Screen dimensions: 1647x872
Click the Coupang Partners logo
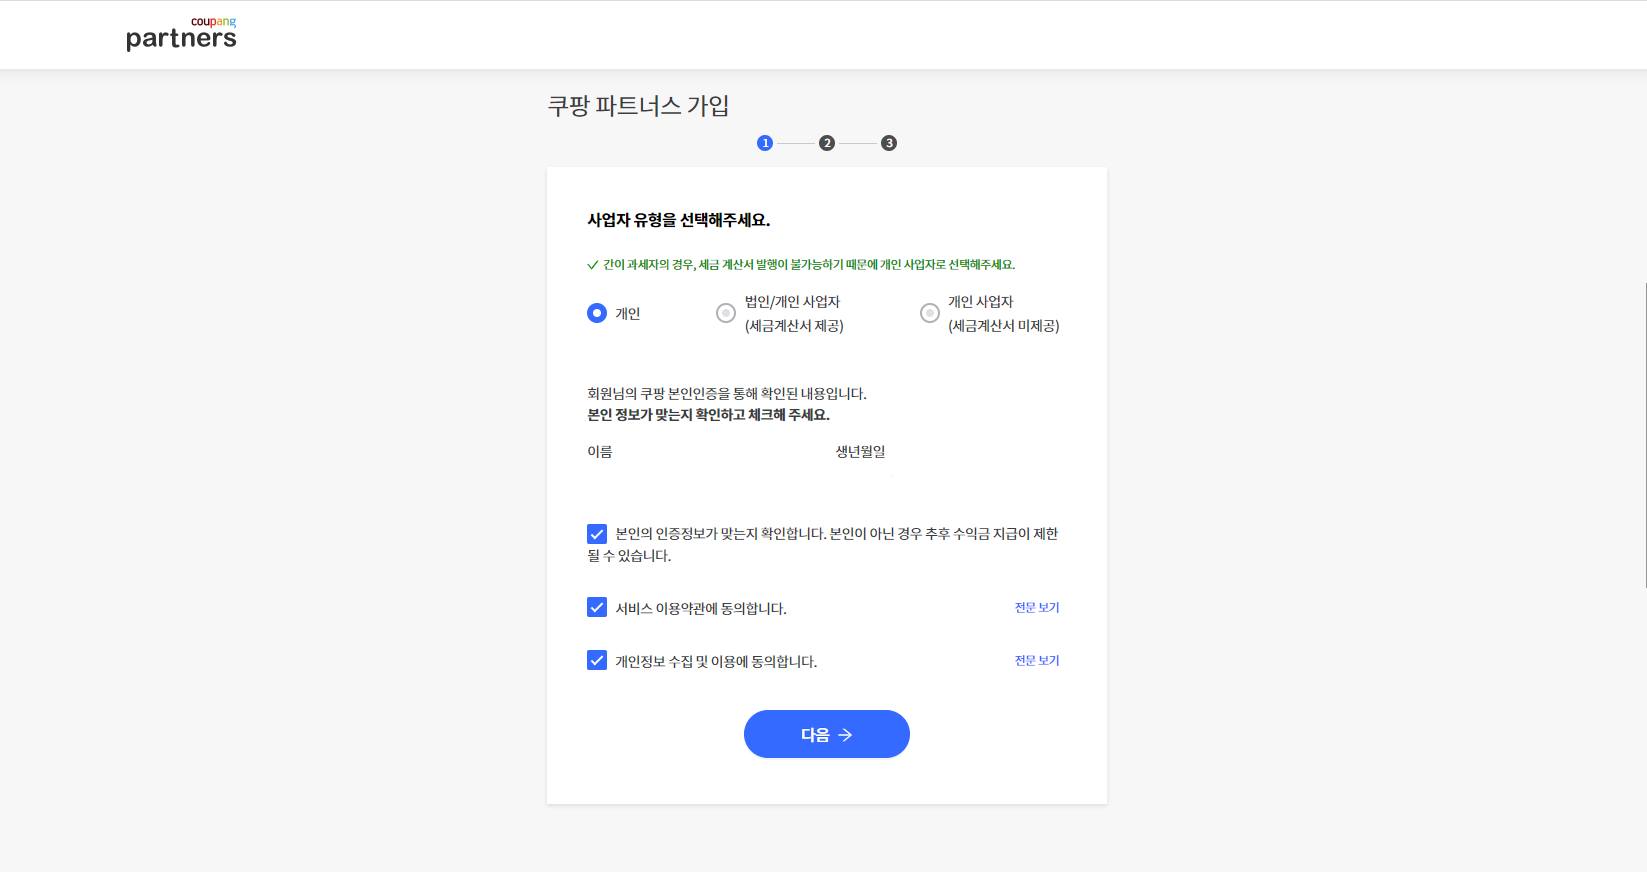click(x=181, y=34)
